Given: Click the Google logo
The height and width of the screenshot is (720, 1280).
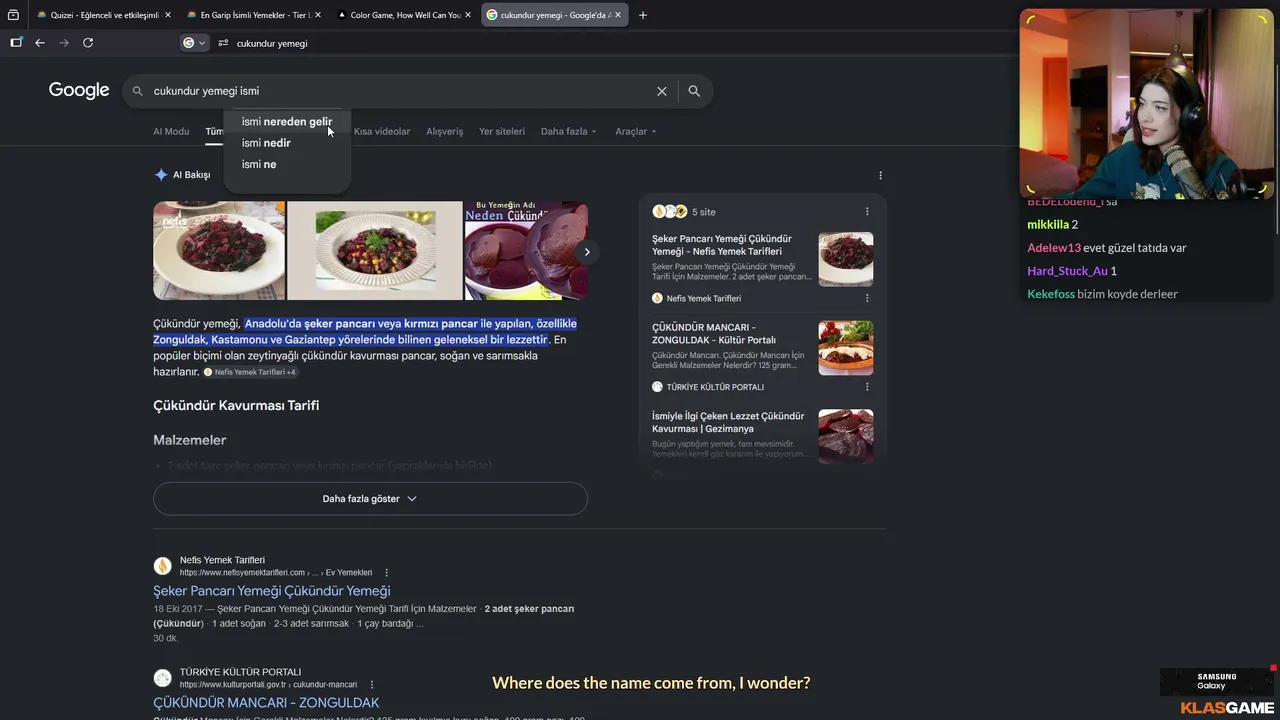Looking at the screenshot, I should point(79,90).
